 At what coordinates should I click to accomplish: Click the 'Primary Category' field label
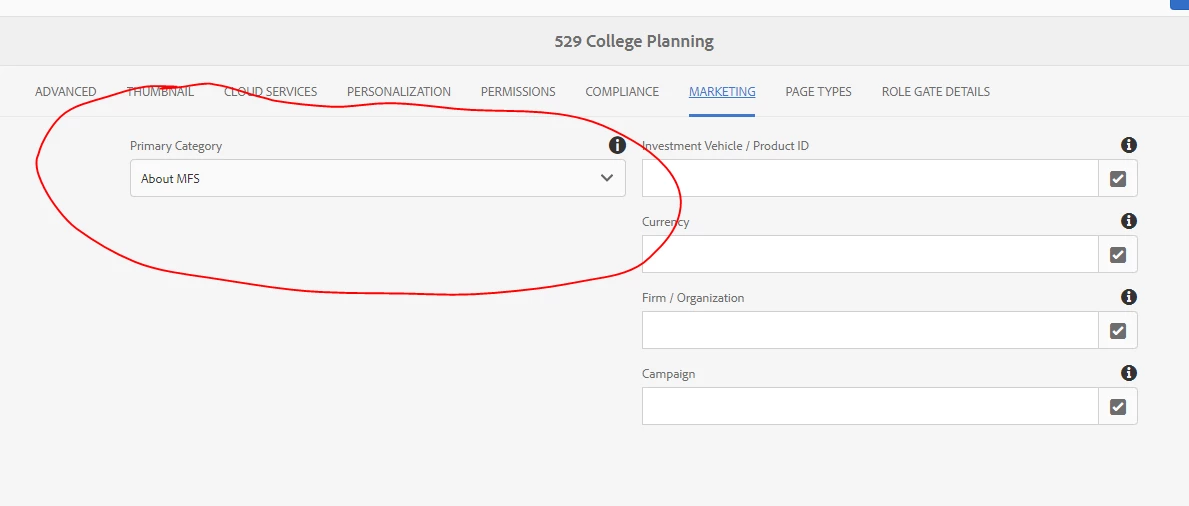coord(176,146)
